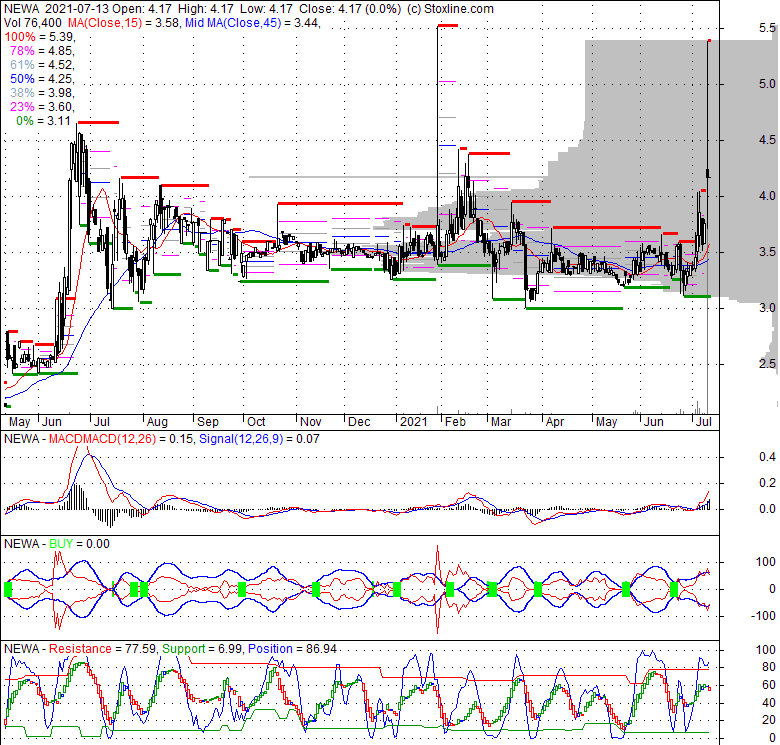Click the 'Apr' month label on time axis
The width and height of the screenshot is (780, 745).
click(555, 422)
